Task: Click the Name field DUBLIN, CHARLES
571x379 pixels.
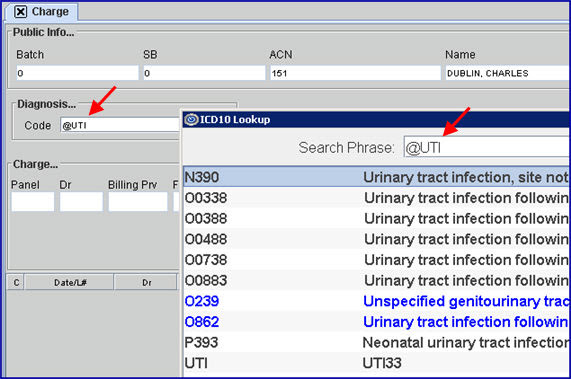Action: tap(508, 73)
